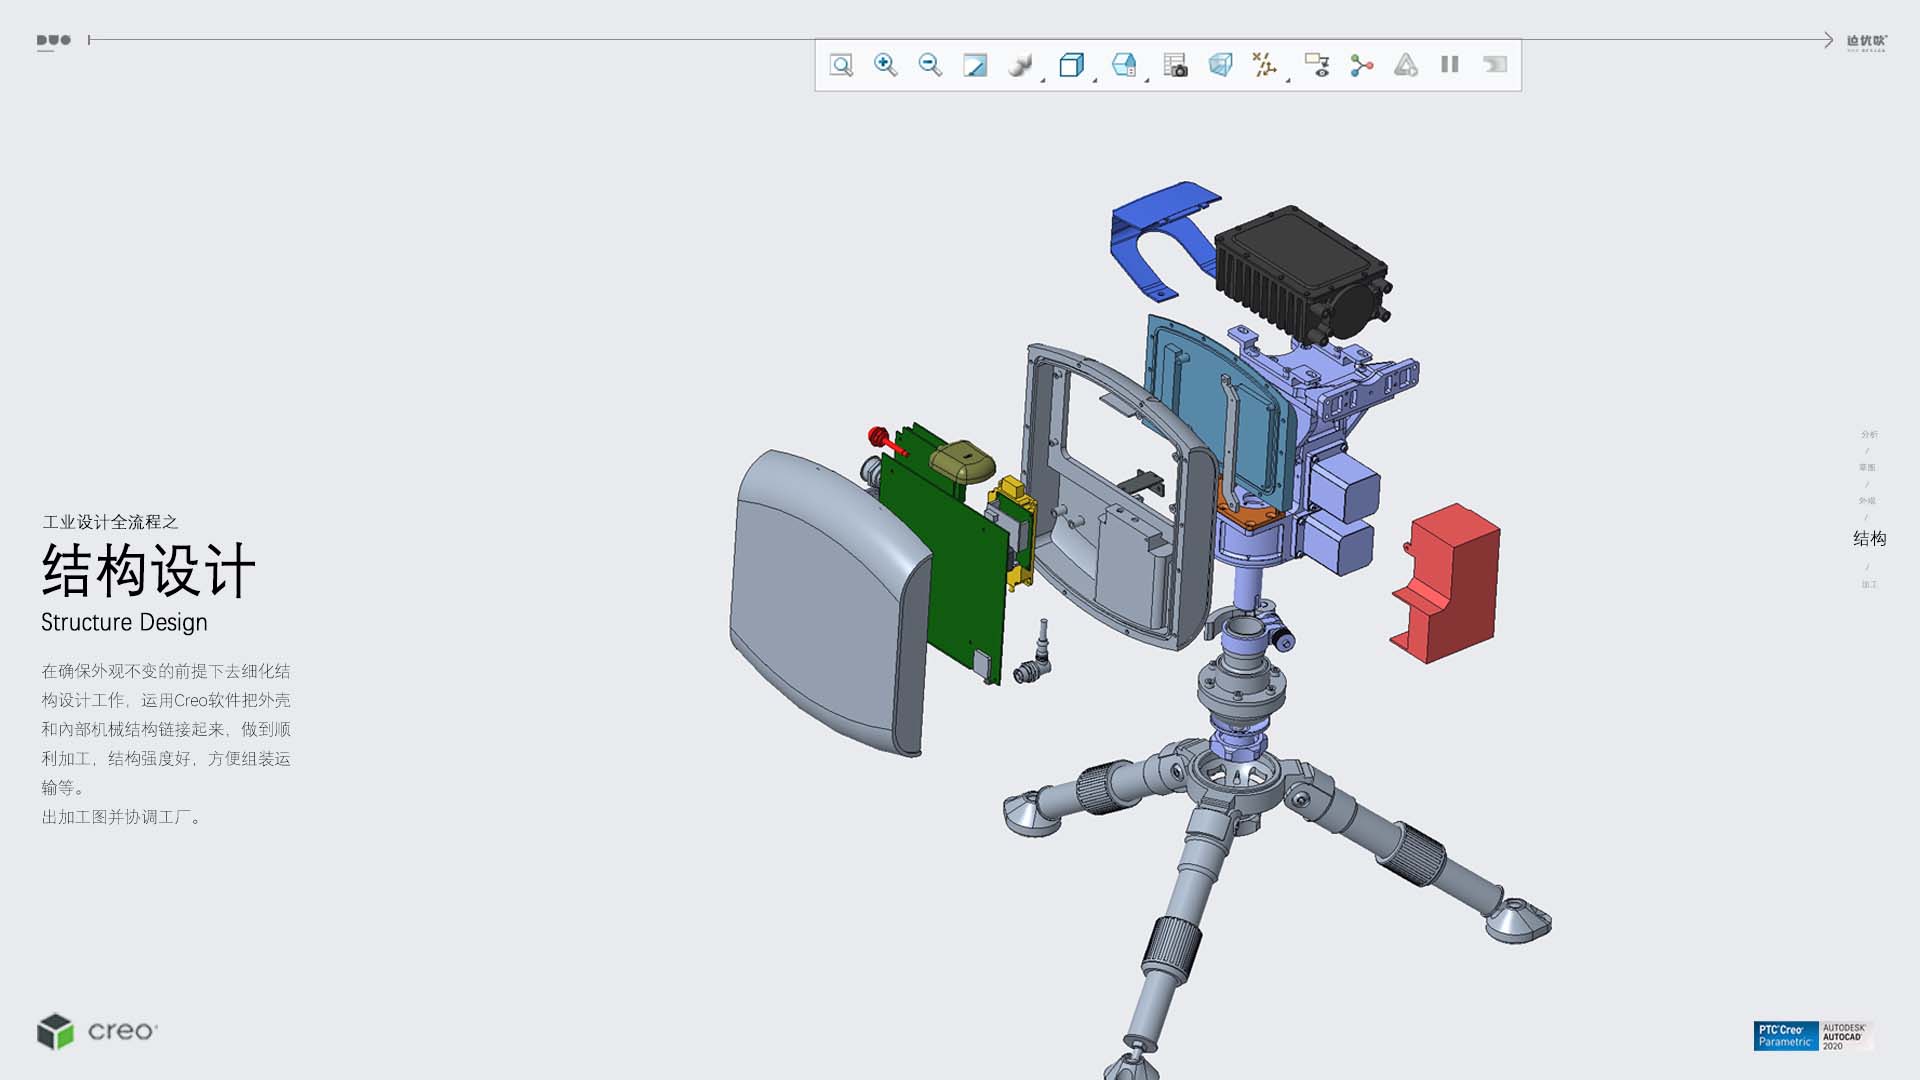Click the Autodesk AutoCAD 2020 badge
Viewport: 1920px width, 1080px height.
(1845, 1036)
